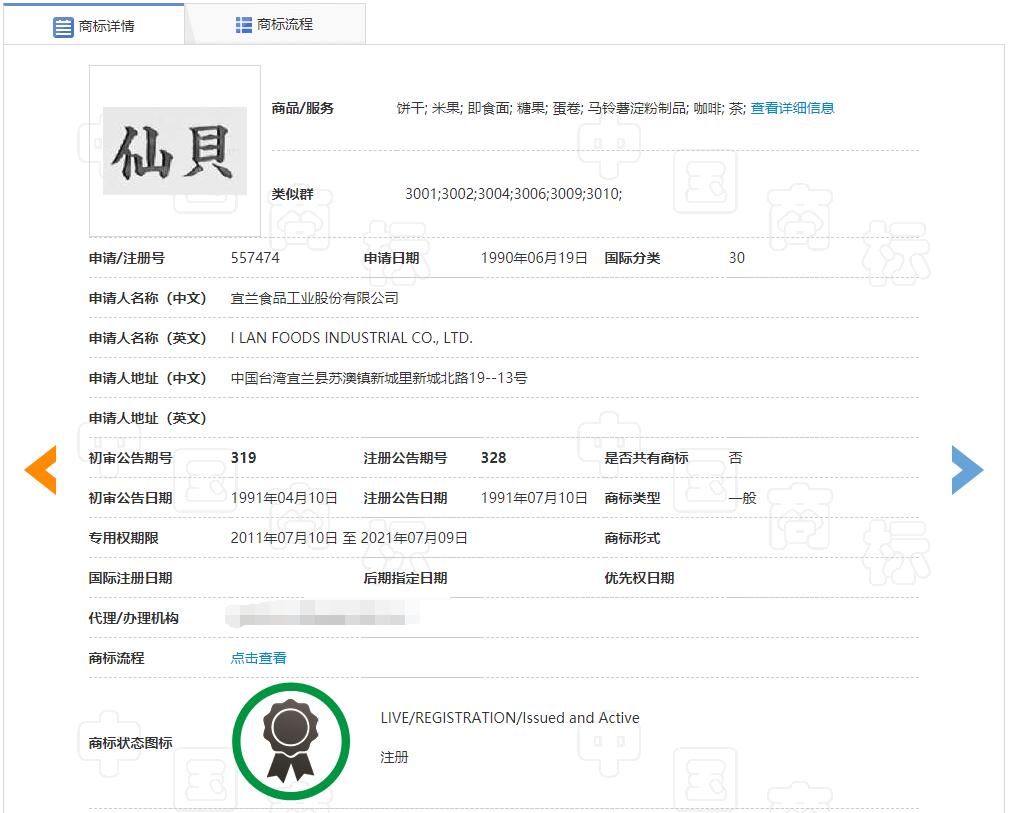The height and width of the screenshot is (813, 1013).
Task: Select registration announcement date 1991年07月10日
Action: pos(534,498)
